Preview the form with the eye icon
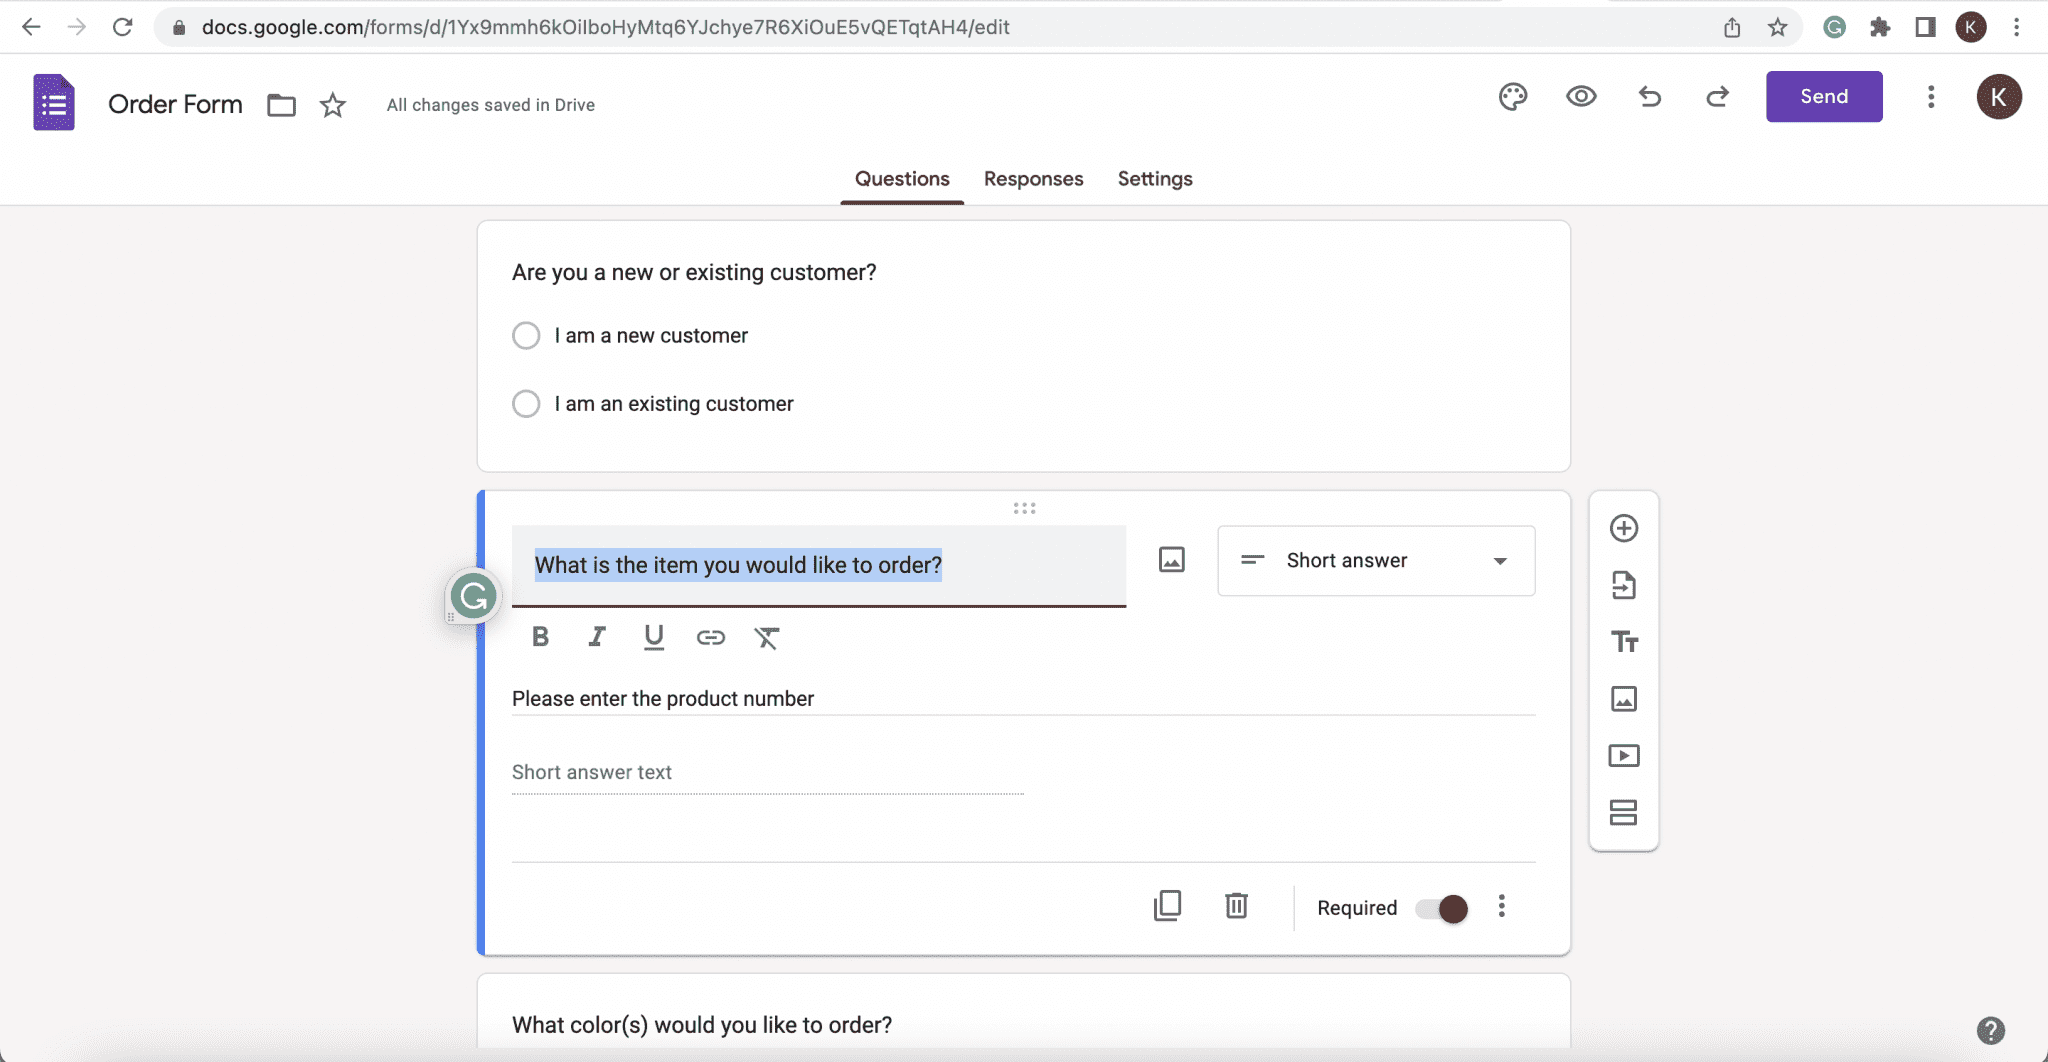The width and height of the screenshot is (2048, 1062). click(x=1581, y=97)
